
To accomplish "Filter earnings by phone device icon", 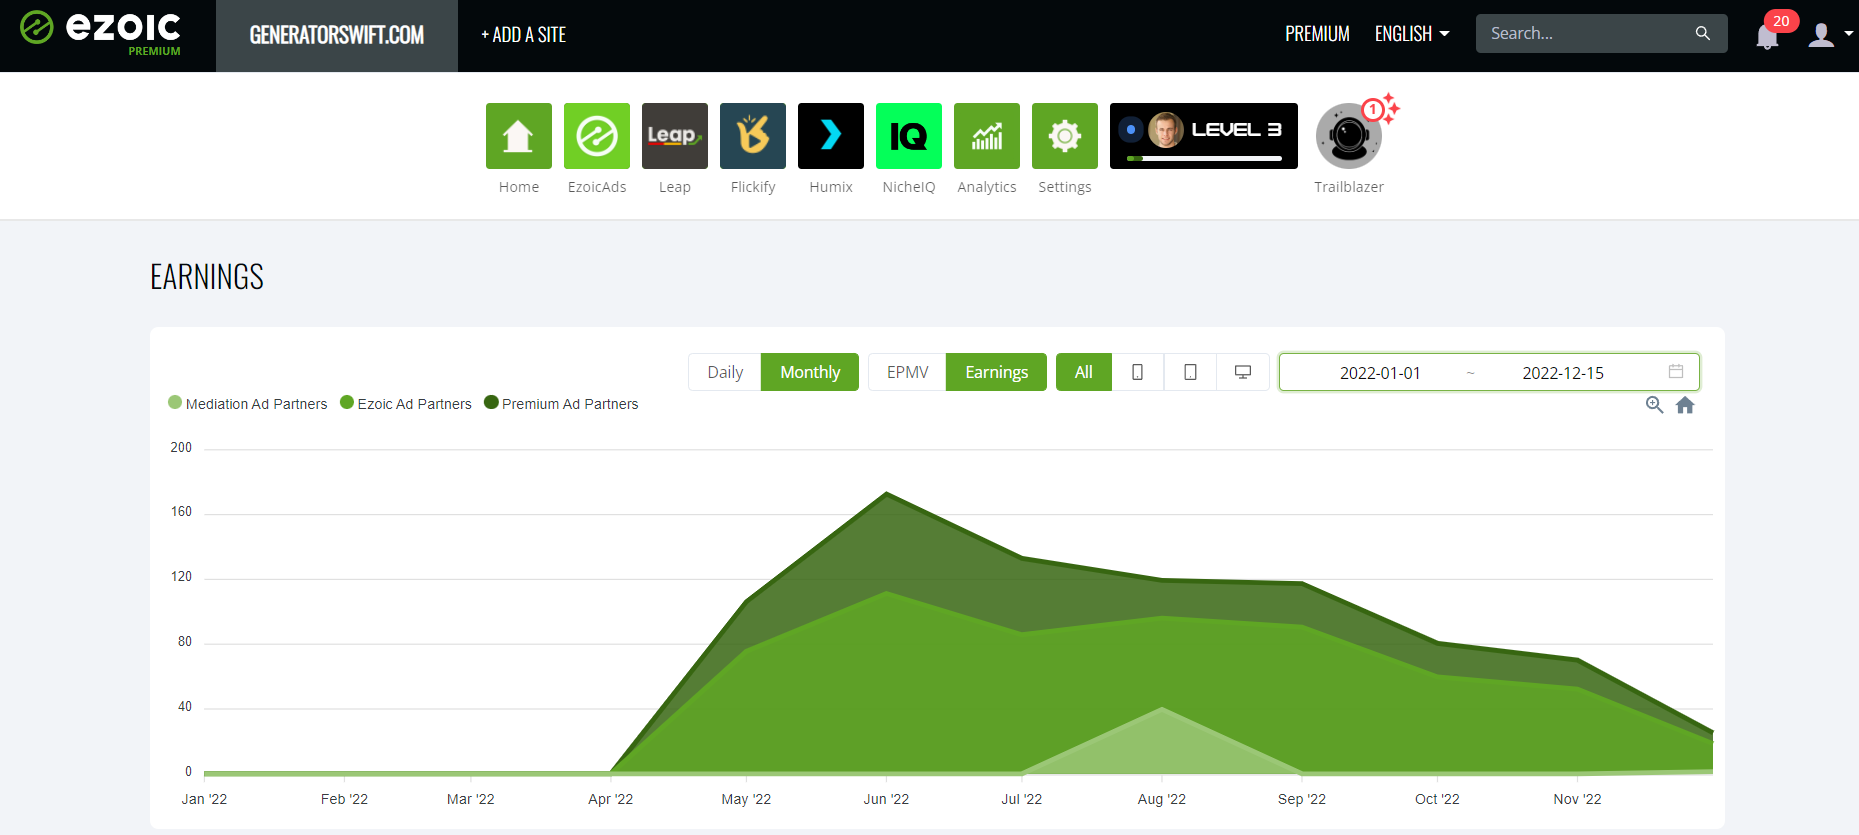I will (x=1137, y=372).
